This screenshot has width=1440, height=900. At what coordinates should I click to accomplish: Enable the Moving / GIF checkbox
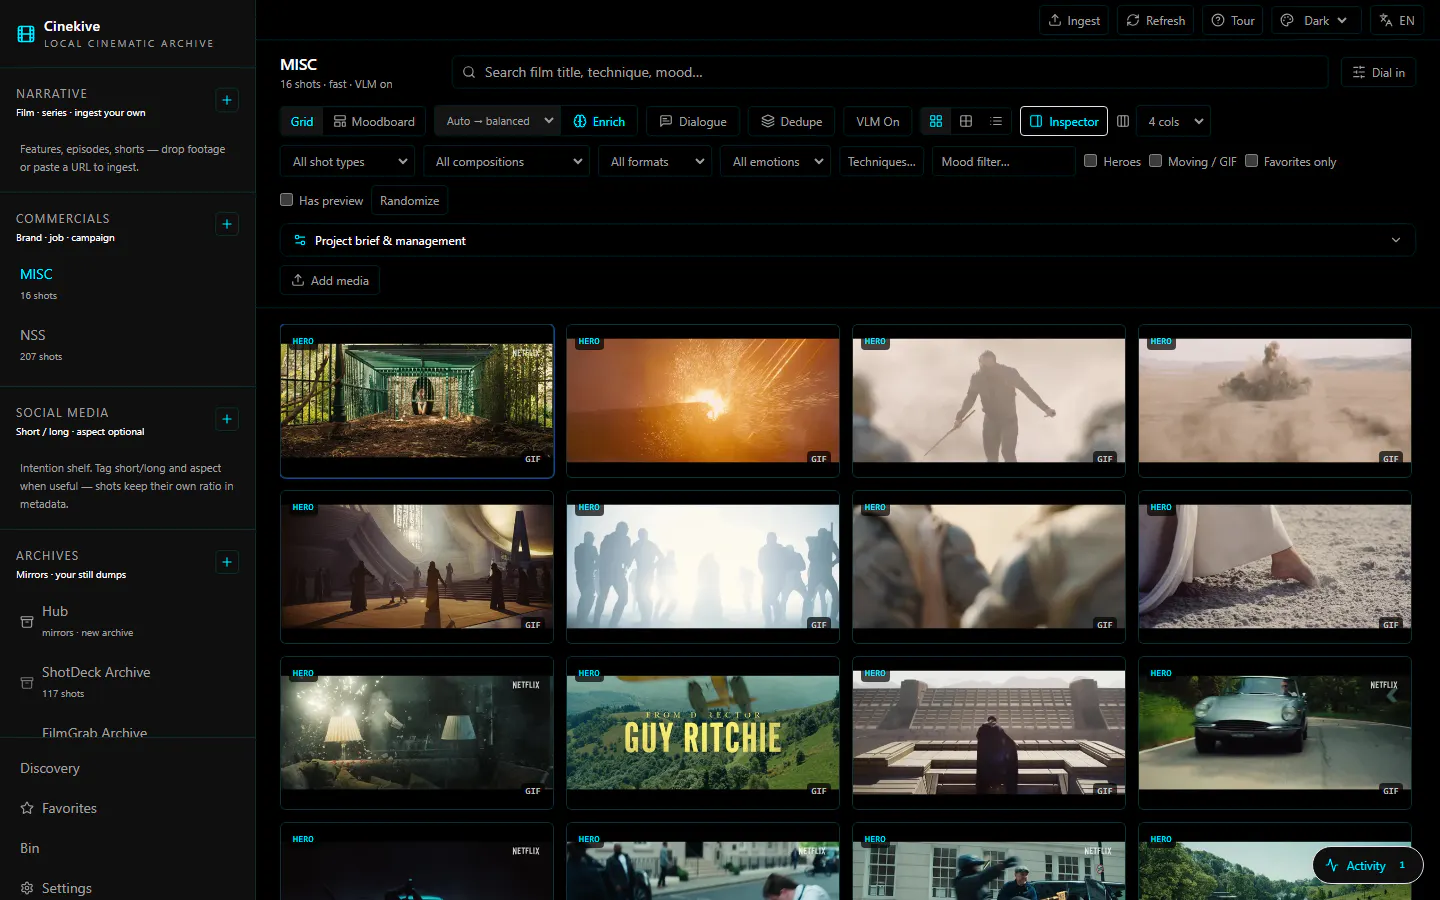tap(1156, 160)
